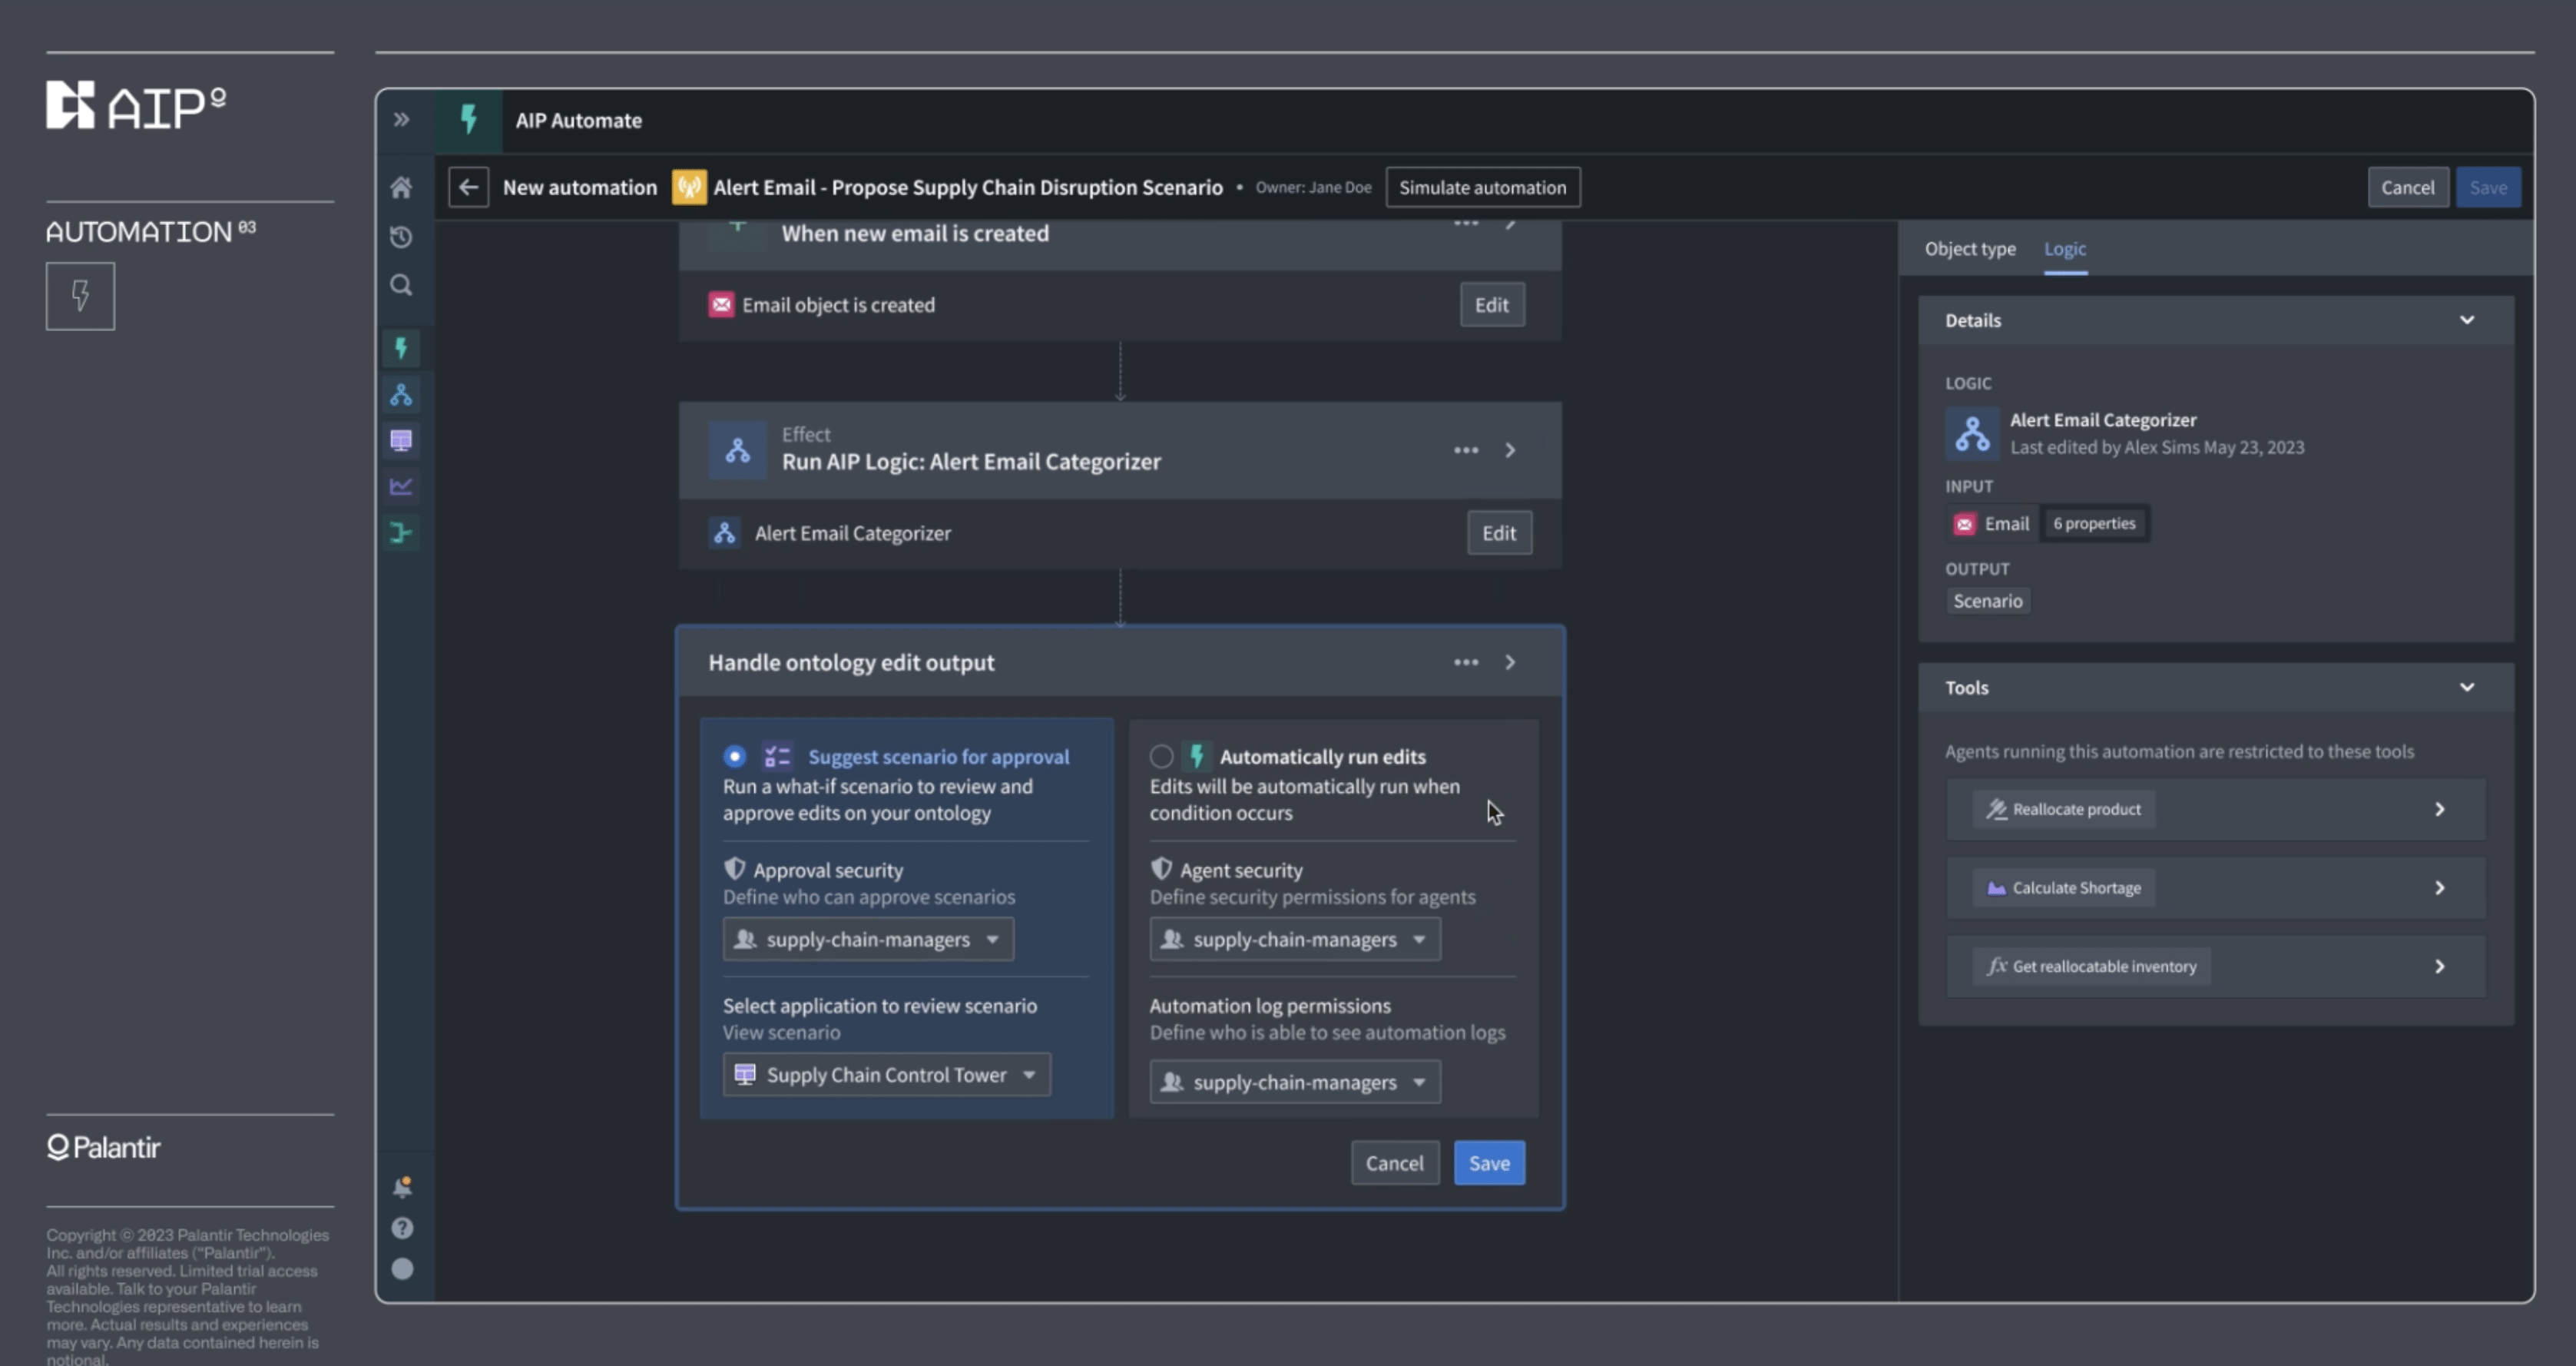This screenshot has width=2576, height=1366.
Task: Click the Scenario output tag
Action: 1988,600
